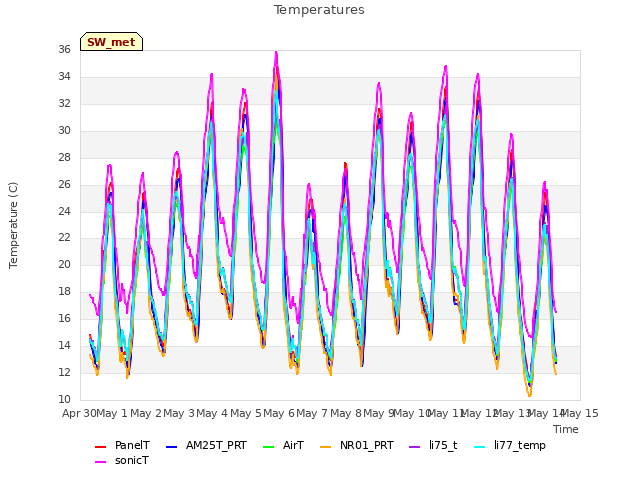Screen dimensions: 640x480
Task: Select the li77_temp legend label
Action: (x=520, y=445)
